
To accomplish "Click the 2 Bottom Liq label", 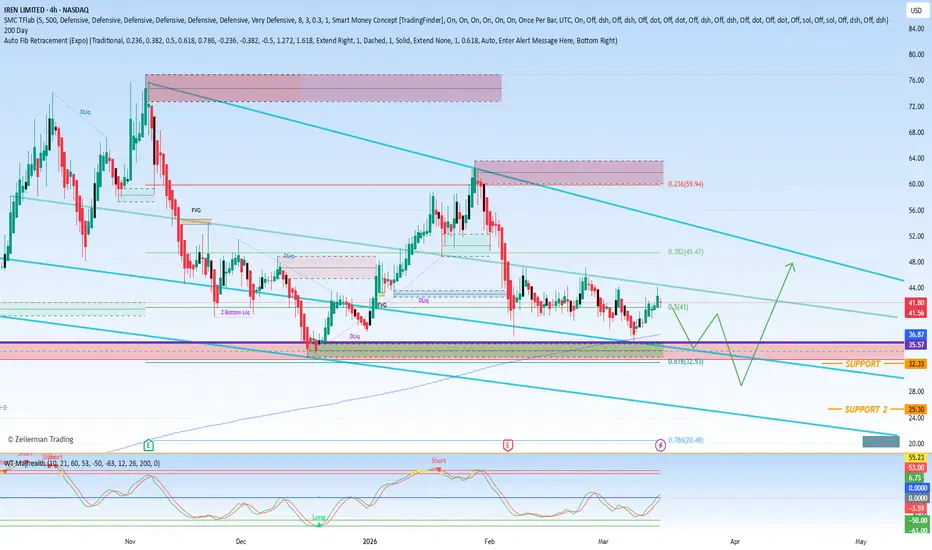I will [x=235, y=312].
